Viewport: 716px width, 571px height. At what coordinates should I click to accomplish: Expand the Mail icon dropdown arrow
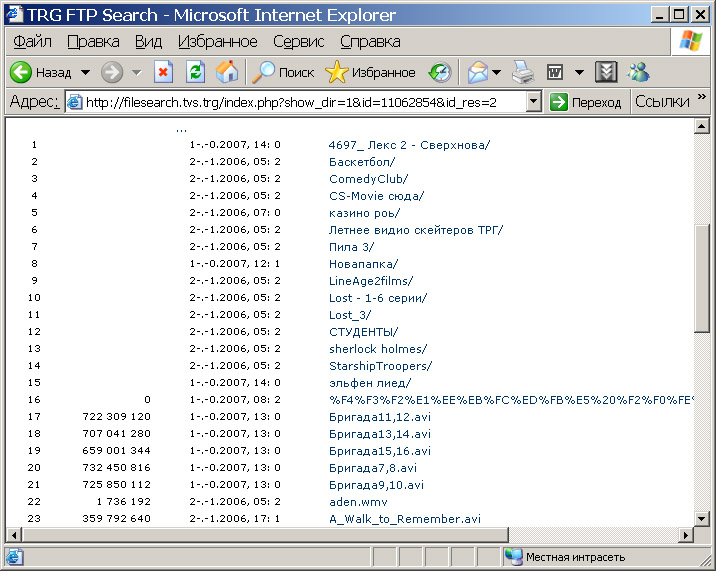pos(496,73)
